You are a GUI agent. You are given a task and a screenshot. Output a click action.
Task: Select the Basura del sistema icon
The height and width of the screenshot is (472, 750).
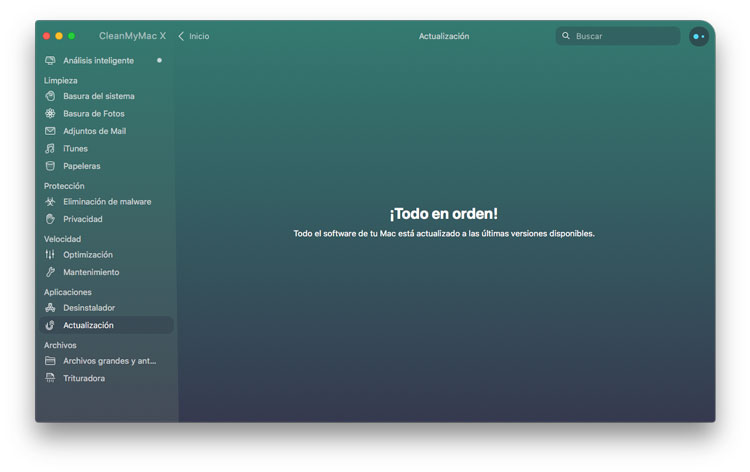pos(50,96)
